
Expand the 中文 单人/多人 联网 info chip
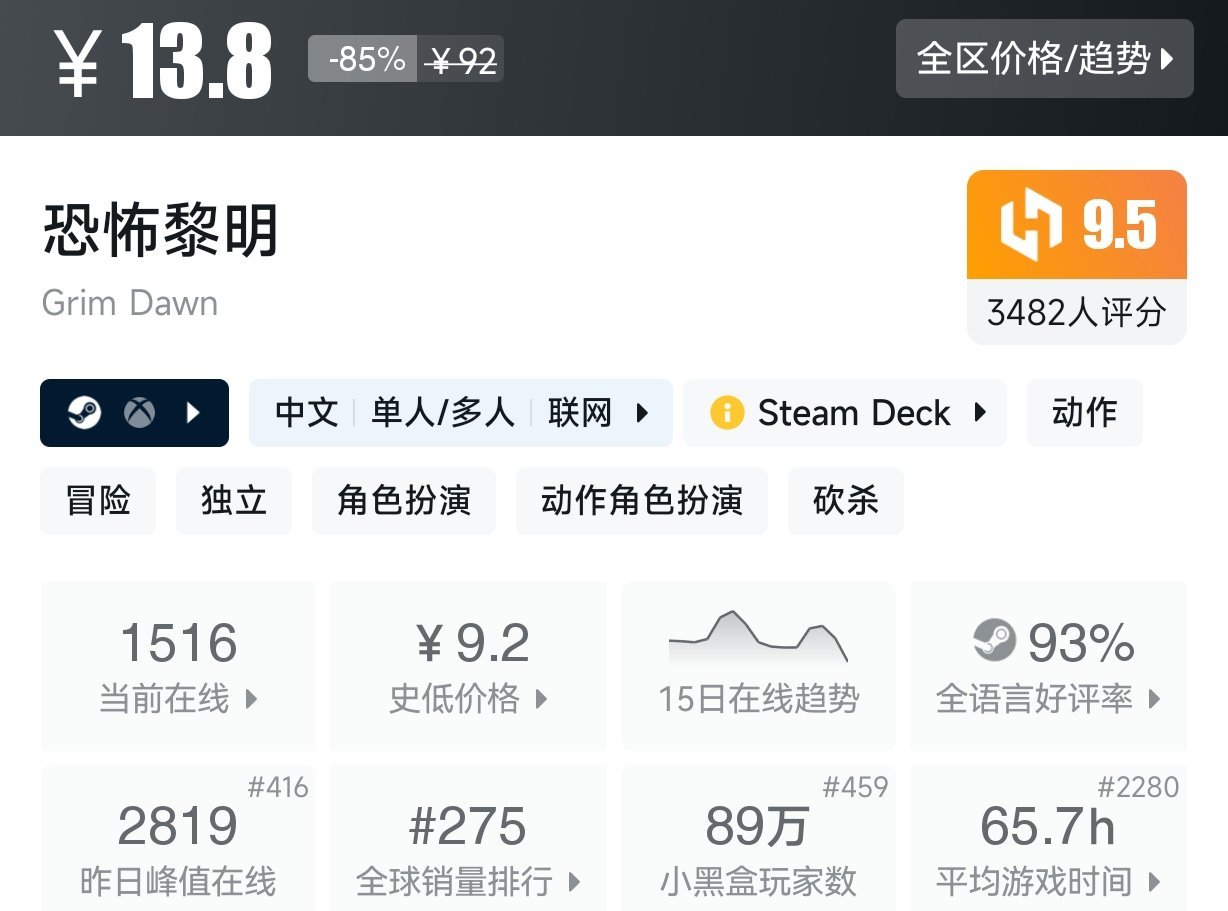click(460, 413)
